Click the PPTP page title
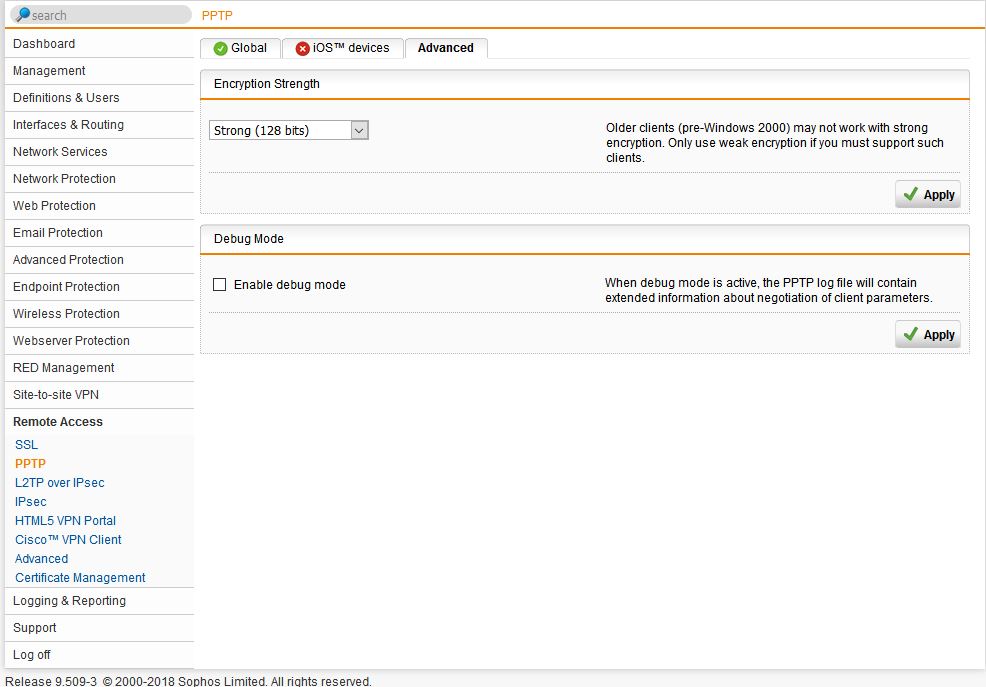986x687 pixels. 217,16
